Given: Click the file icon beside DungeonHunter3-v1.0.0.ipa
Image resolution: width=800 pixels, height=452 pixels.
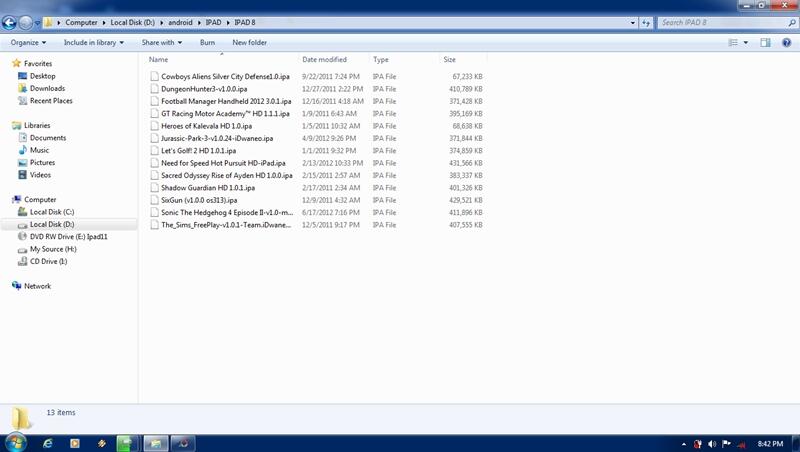Looking at the screenshot, I should click(154, 89).
